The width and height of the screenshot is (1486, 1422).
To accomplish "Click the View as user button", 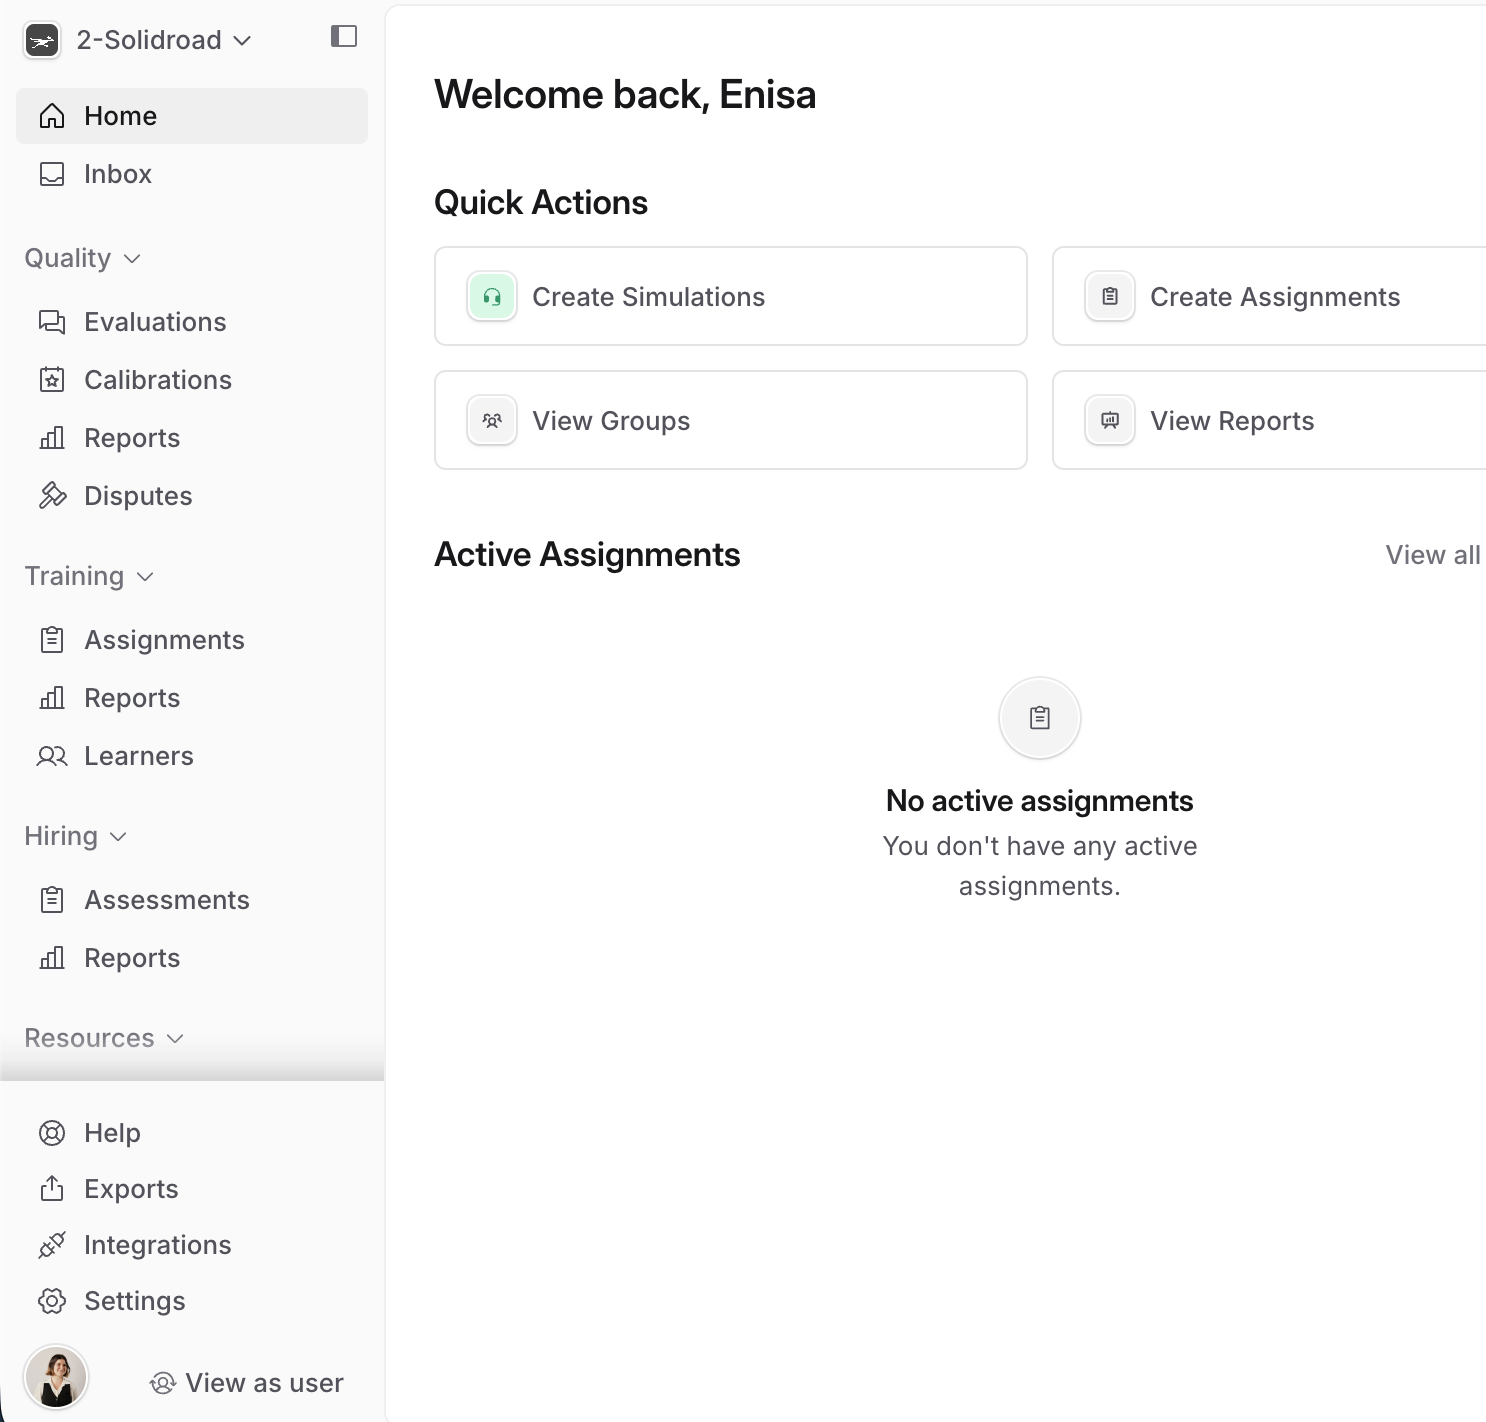I will coord(246,1383).
